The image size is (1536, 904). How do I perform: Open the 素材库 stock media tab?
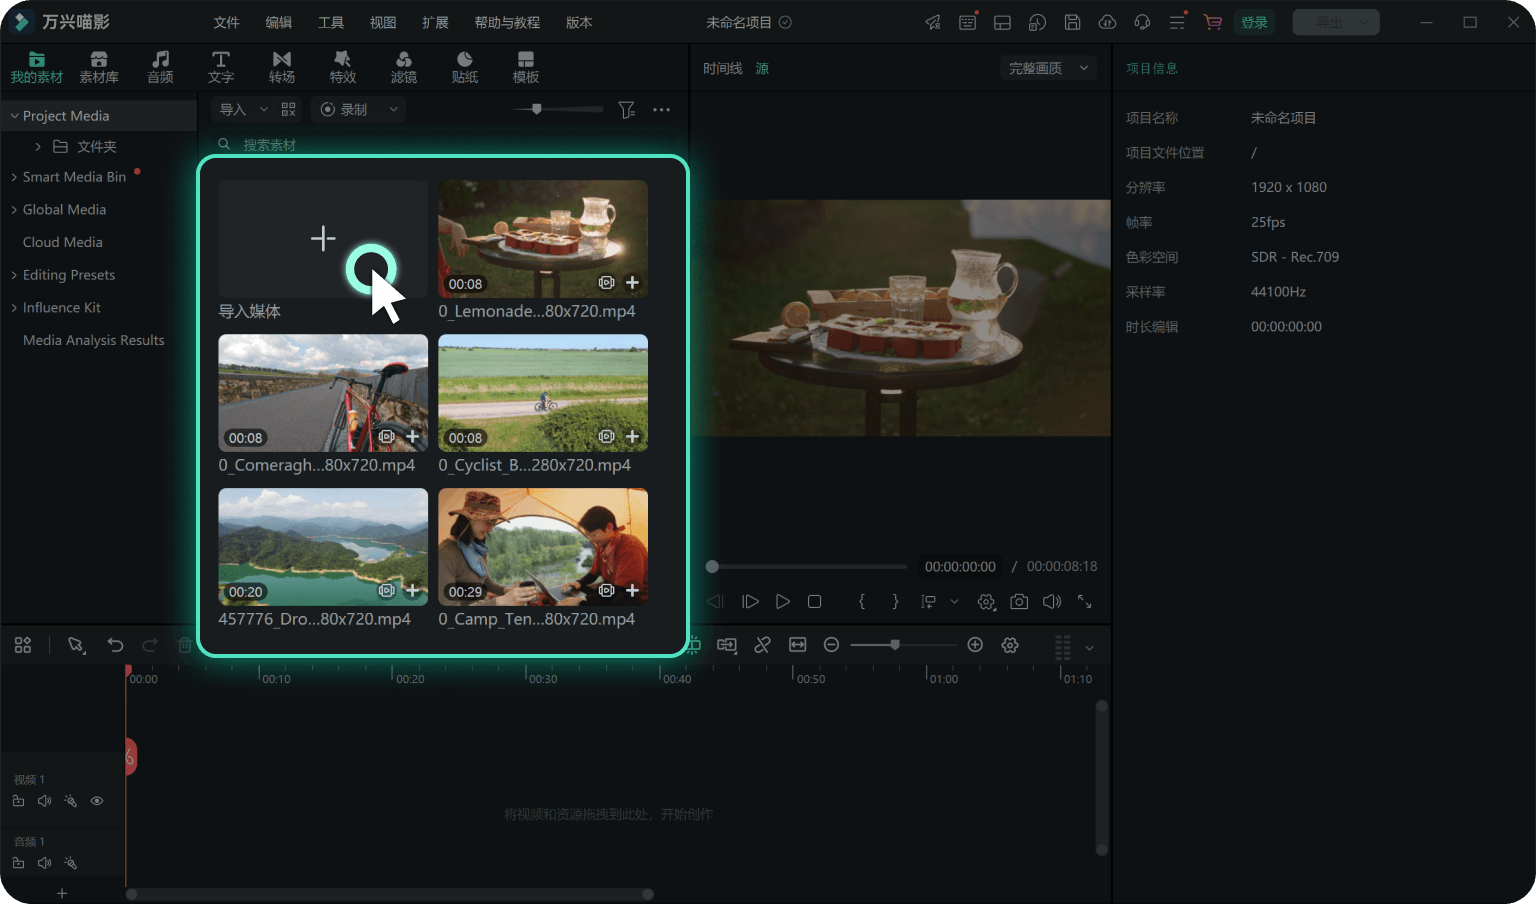pos(99,67)
